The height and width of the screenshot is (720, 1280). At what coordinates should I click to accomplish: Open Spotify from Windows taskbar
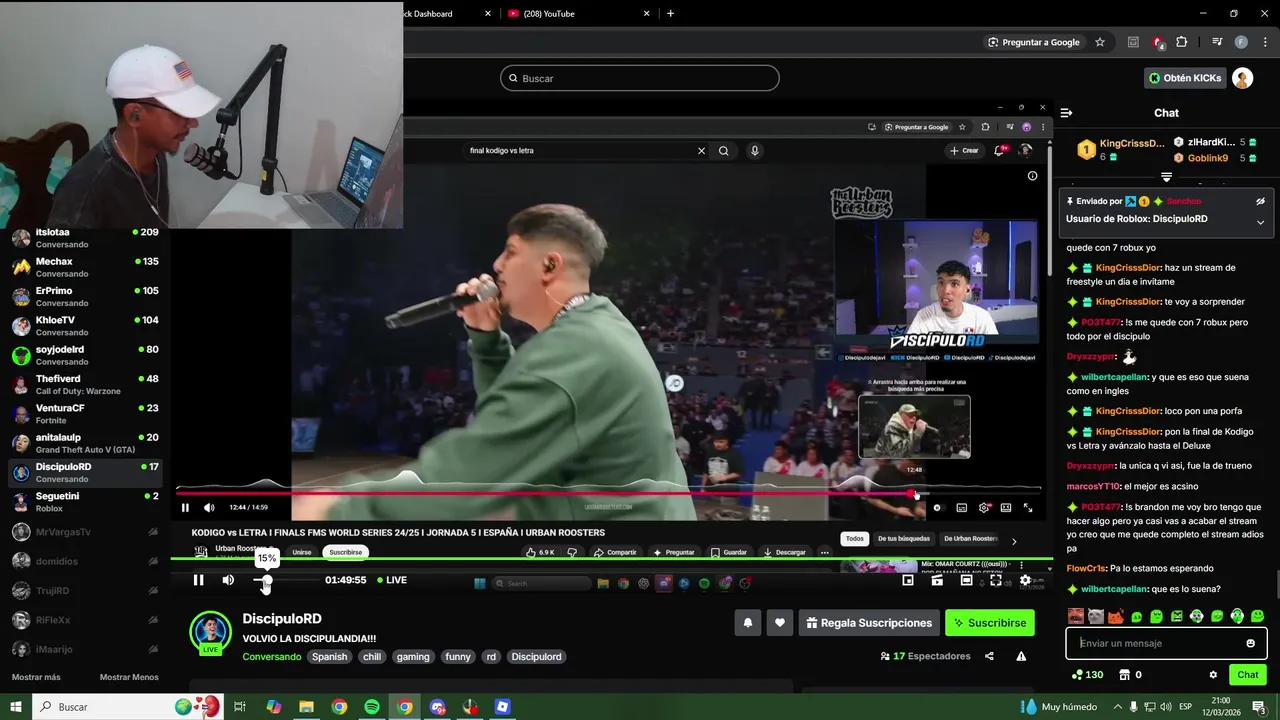(372, 707)
